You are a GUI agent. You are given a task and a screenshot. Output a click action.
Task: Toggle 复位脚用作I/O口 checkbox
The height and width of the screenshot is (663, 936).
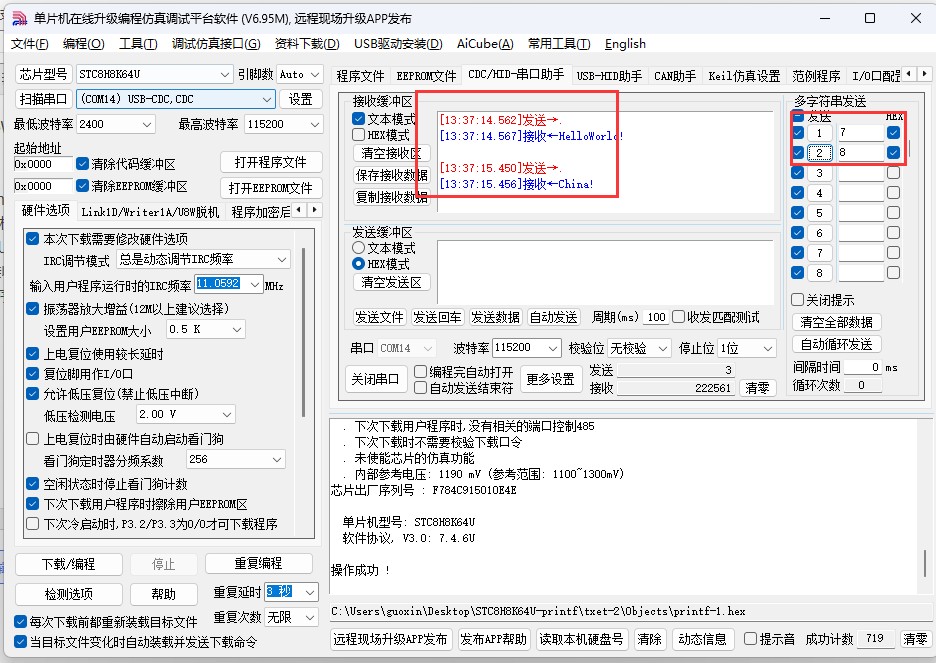tap(33, 374)
